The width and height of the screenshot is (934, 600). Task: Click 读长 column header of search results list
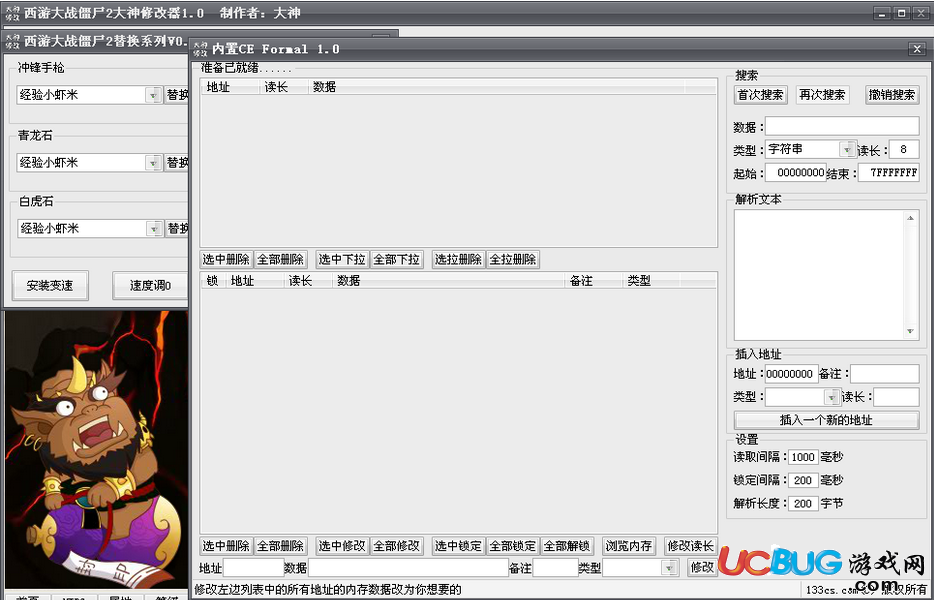[x=284, y=87]
